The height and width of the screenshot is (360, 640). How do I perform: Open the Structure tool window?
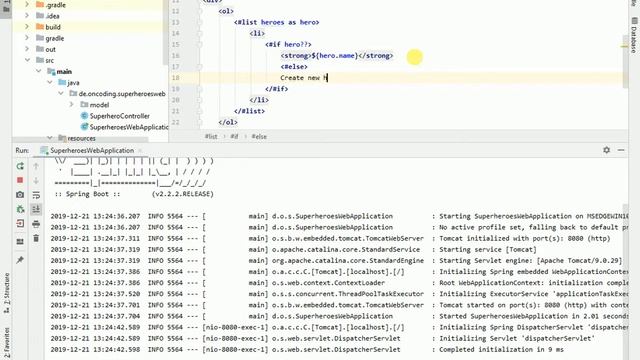coord(6,293)
